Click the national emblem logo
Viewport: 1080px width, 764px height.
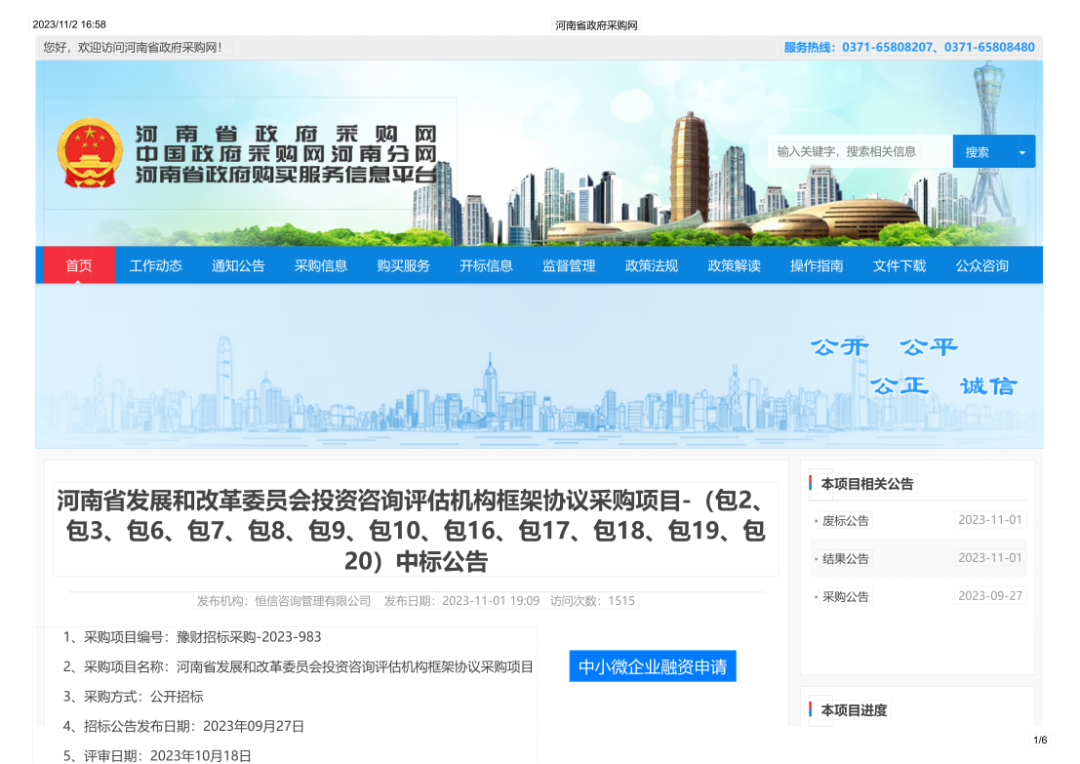click(x=90, y=153)
